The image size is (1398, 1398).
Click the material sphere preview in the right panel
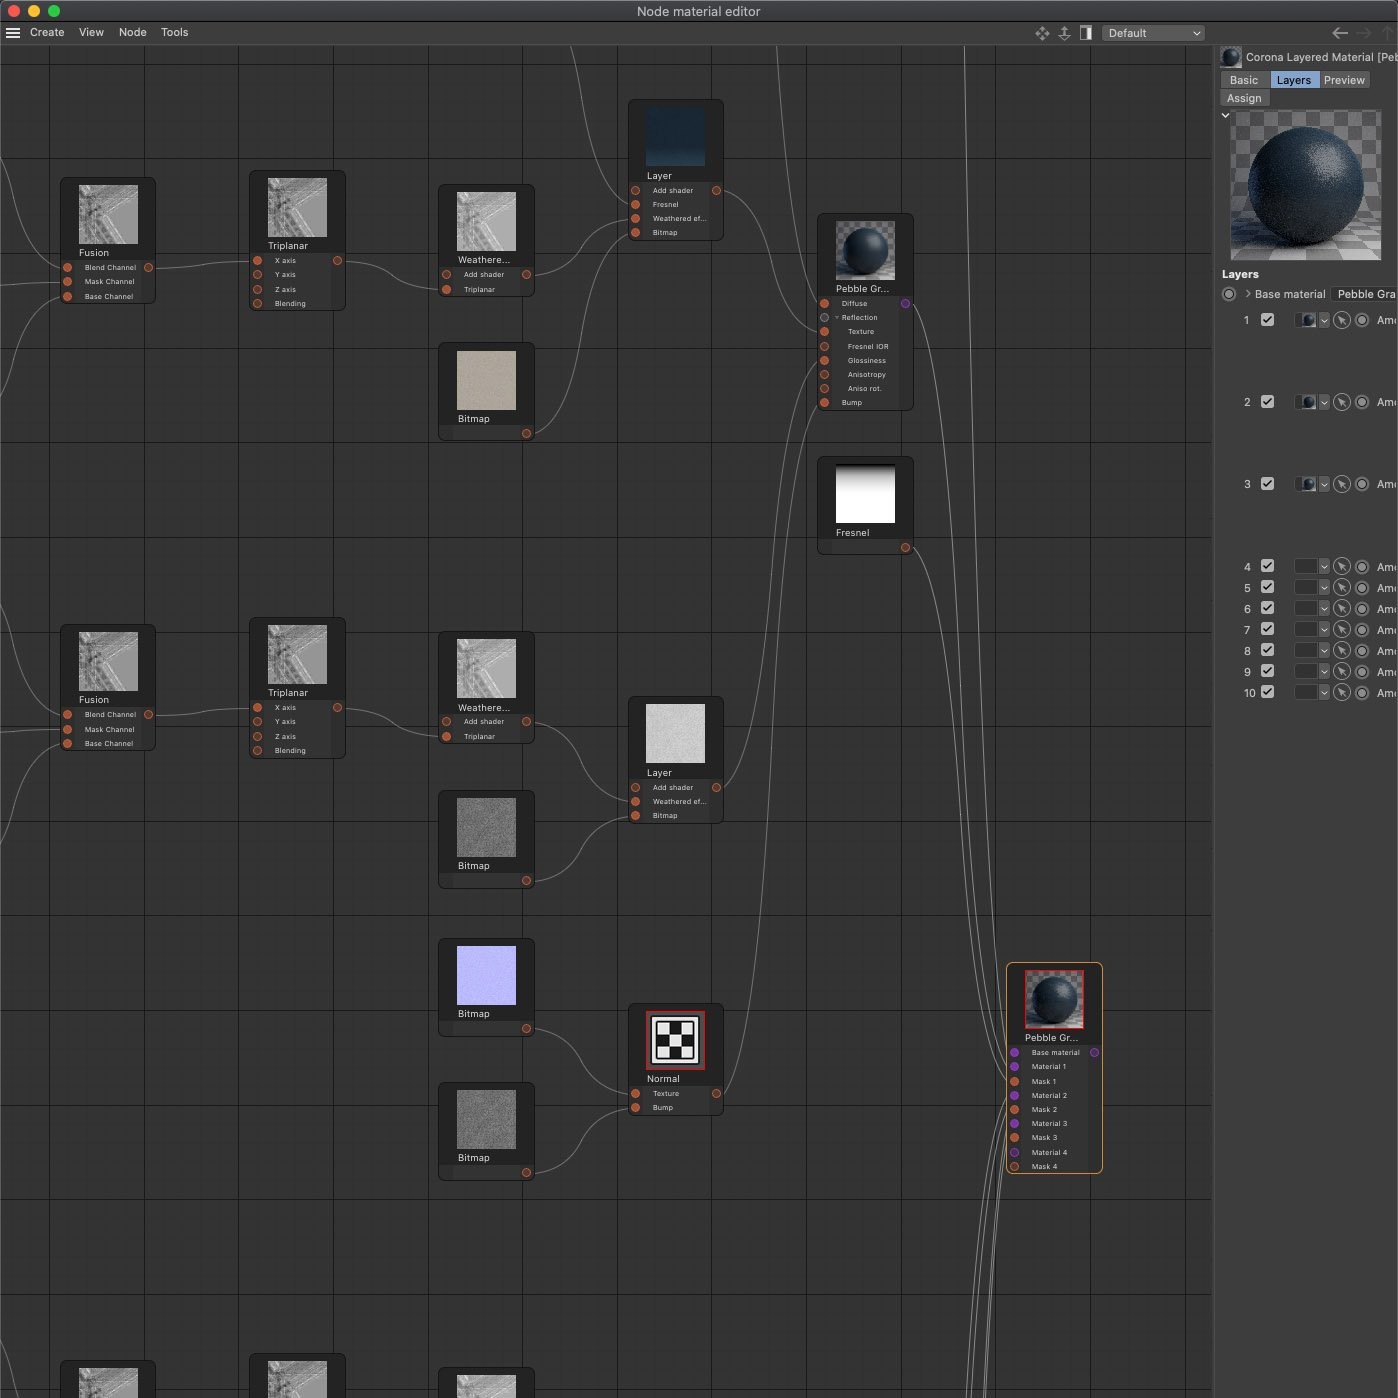pyautogui.click(x=1304, y=185)
